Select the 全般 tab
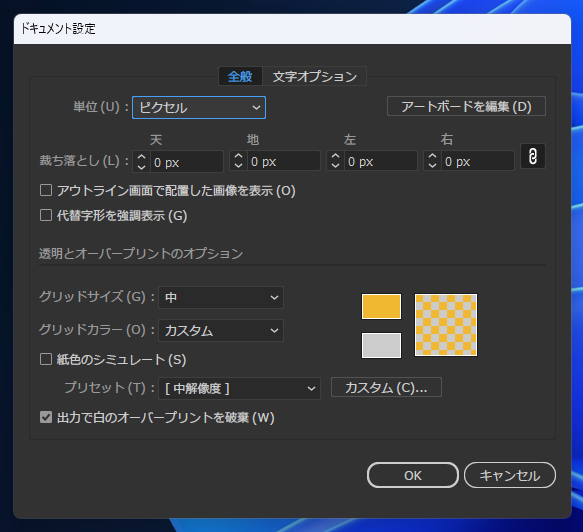This screenshot has width=583, height=532. (240, 77)
